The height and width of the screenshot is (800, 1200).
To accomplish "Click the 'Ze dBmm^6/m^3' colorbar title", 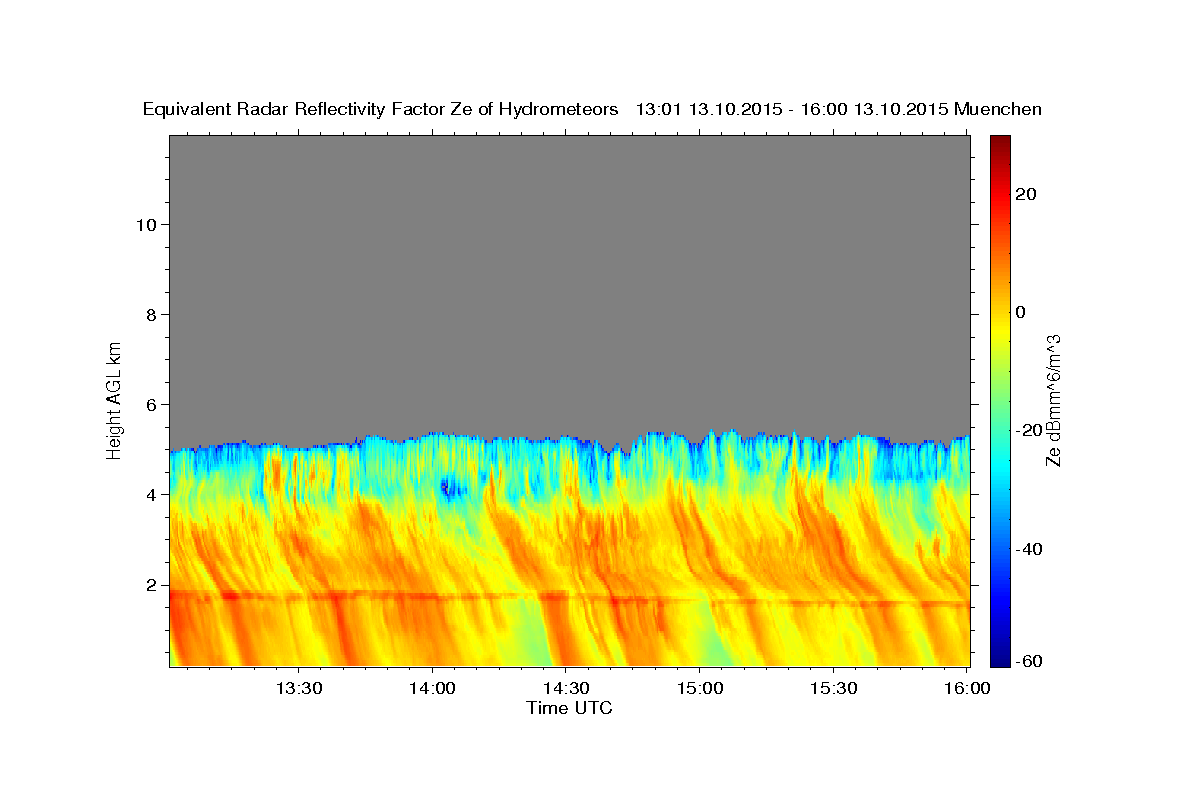I will point(1053,400).
